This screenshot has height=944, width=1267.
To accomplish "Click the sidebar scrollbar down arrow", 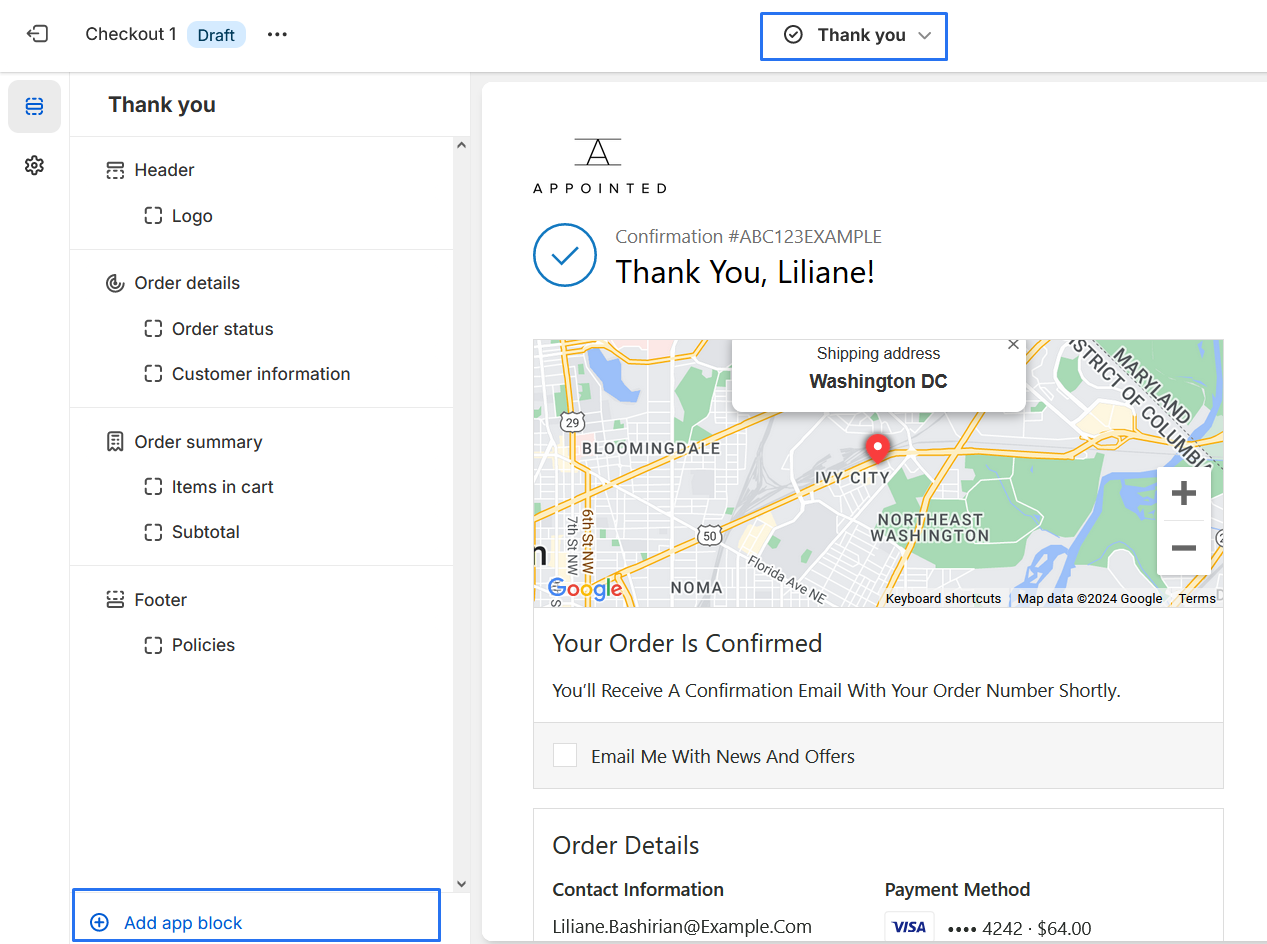I will [461, 884].
